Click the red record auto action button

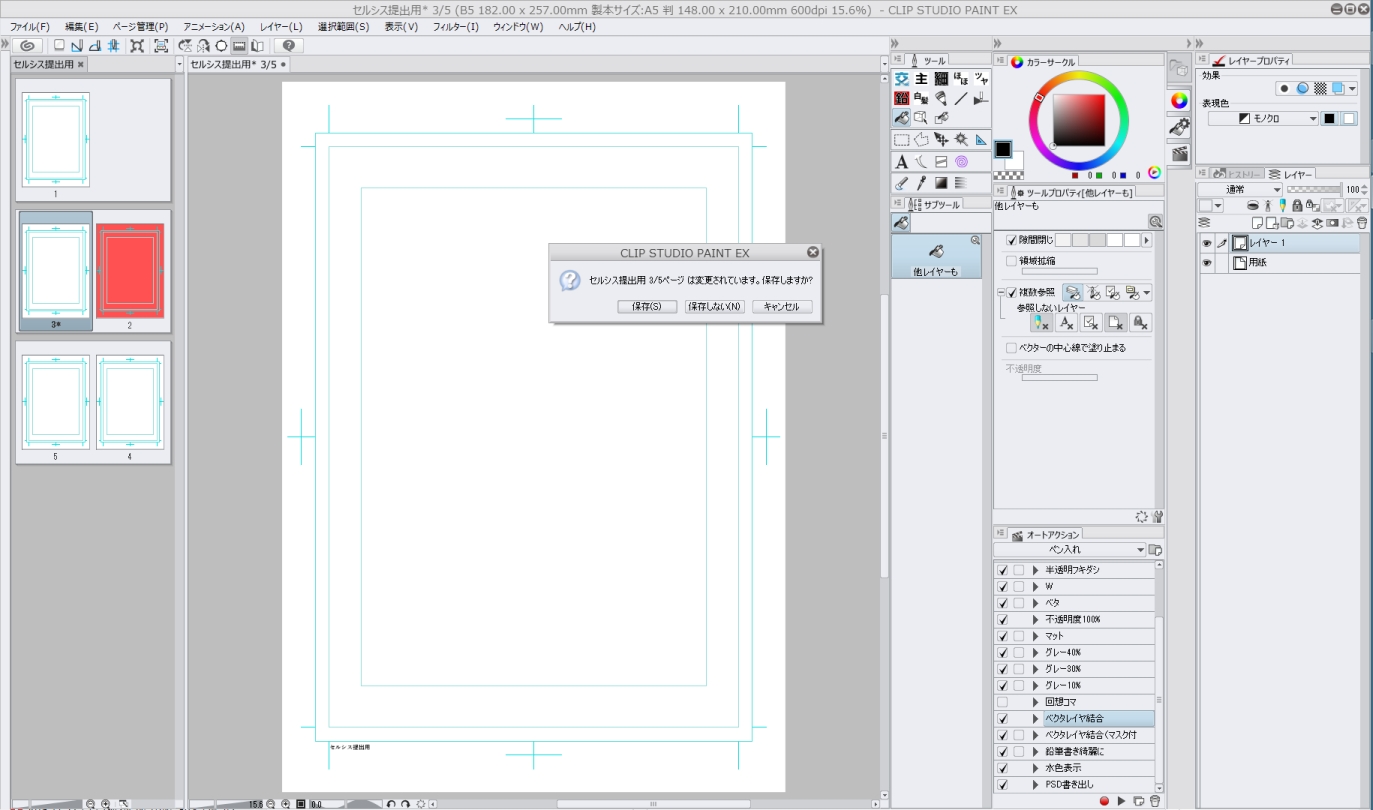[1104, 801]
